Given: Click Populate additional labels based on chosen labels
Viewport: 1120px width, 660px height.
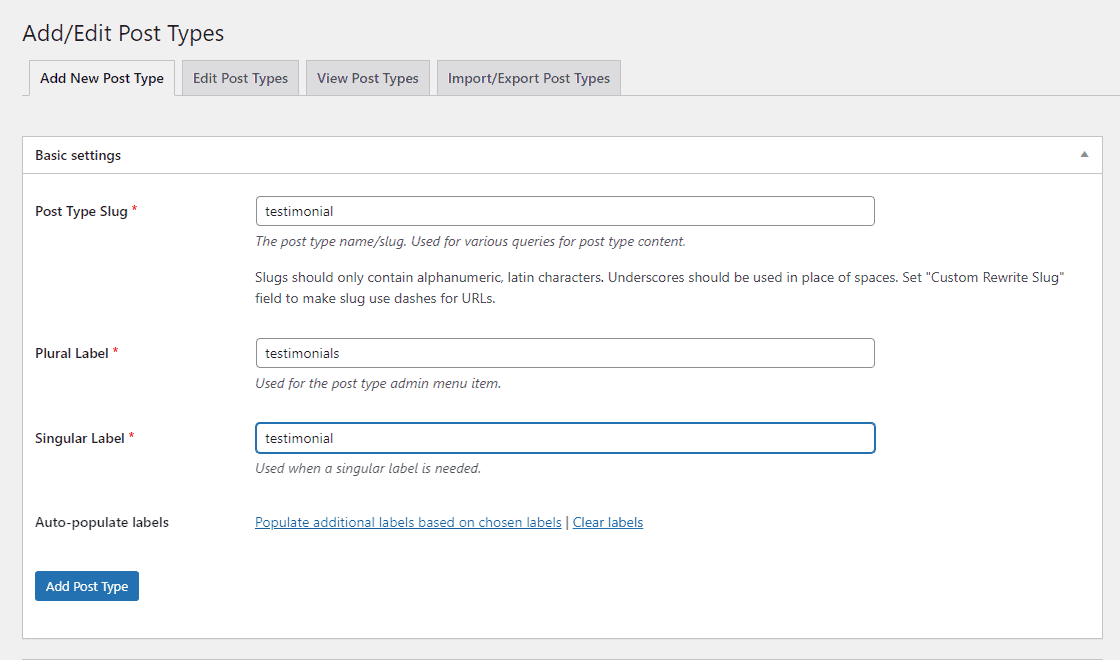Looking at the screenshot, I should (408, 522).
